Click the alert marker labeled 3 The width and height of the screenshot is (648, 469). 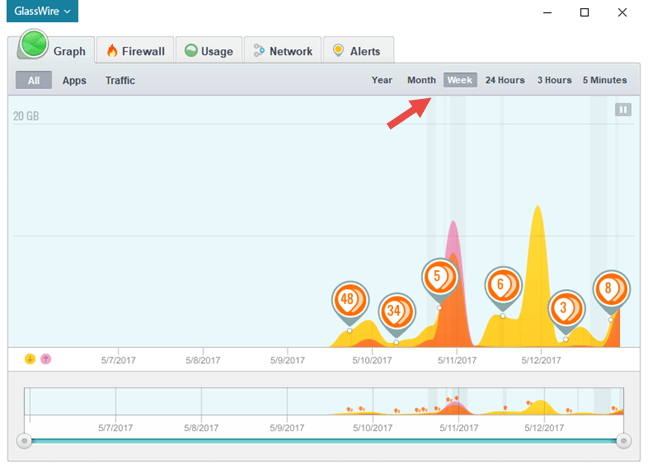point(566,309)
